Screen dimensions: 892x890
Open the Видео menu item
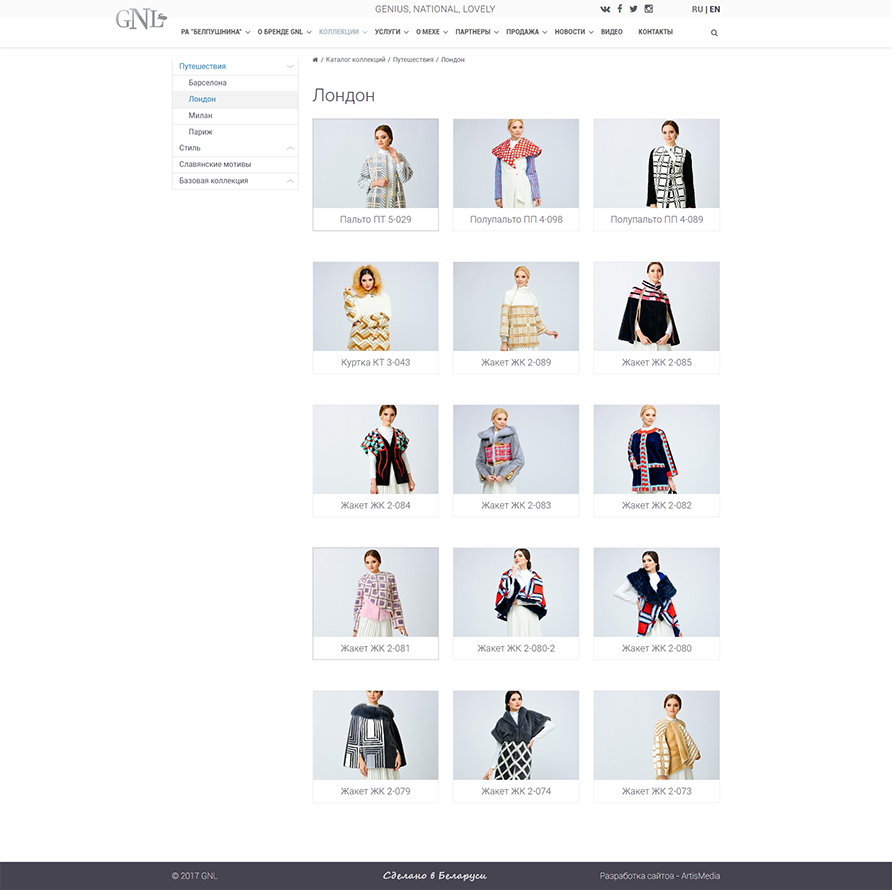[x=612, y=32]
